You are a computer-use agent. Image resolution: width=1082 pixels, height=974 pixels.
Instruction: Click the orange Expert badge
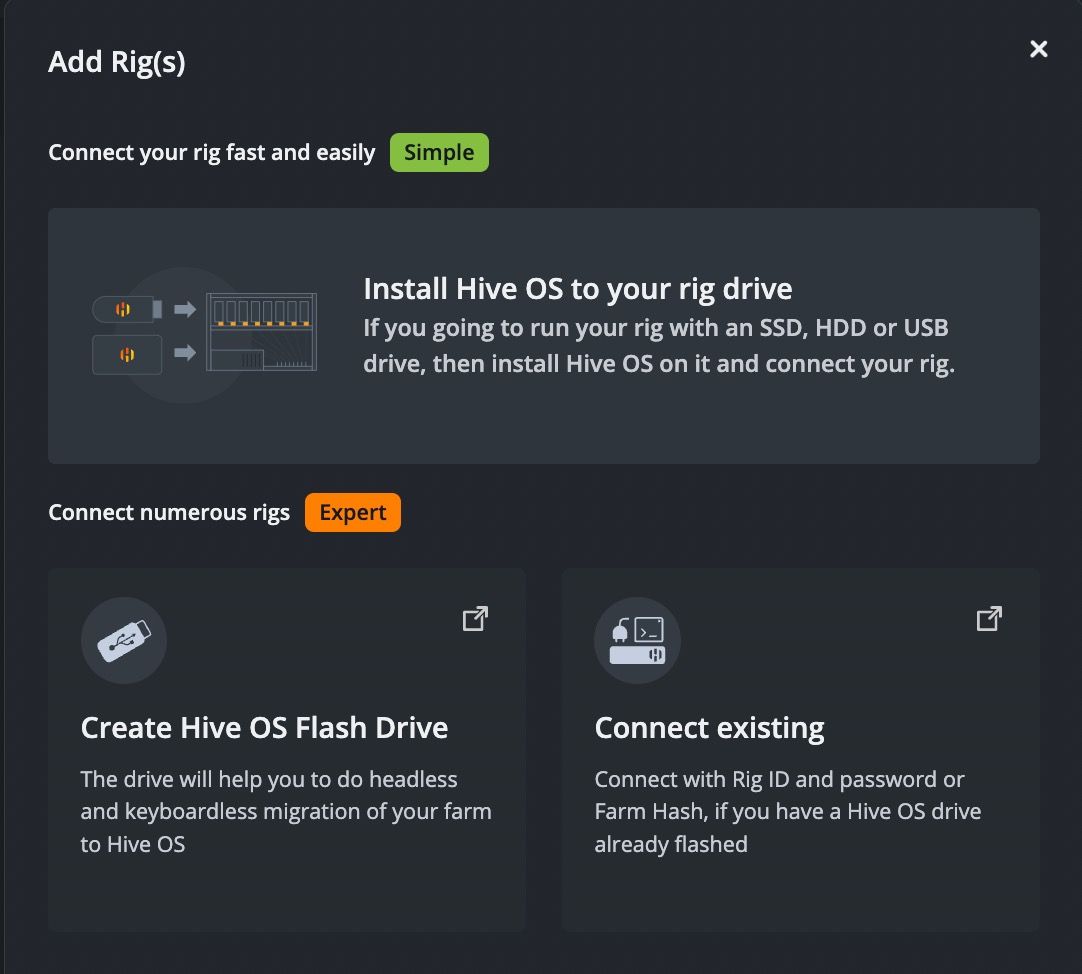tap(353, 512)
